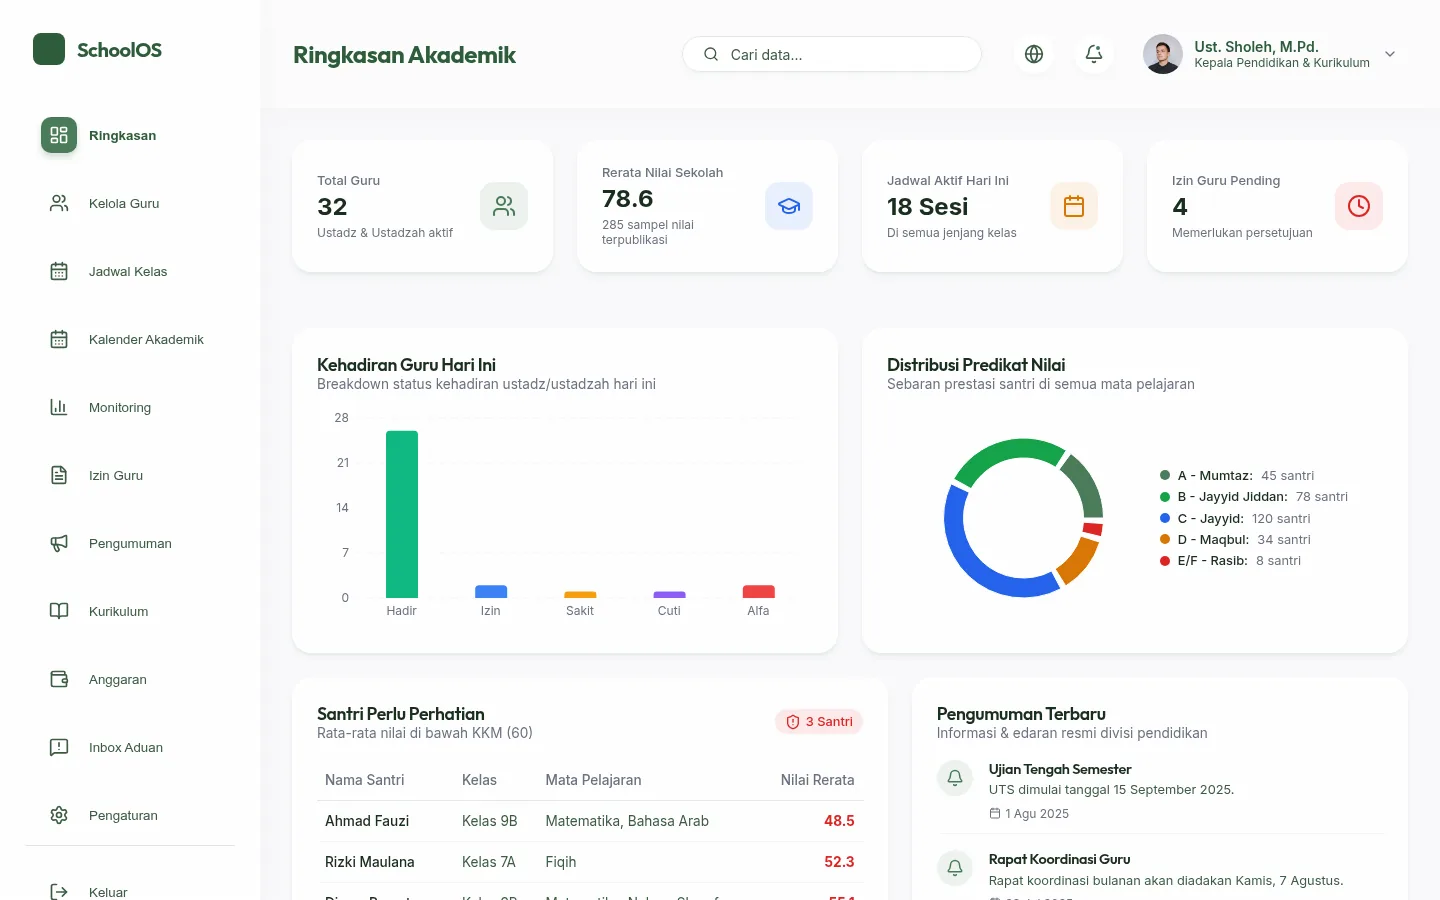Expand the user profile dropdown chevron
The image size is (1440, 900).
point(1390,54)
